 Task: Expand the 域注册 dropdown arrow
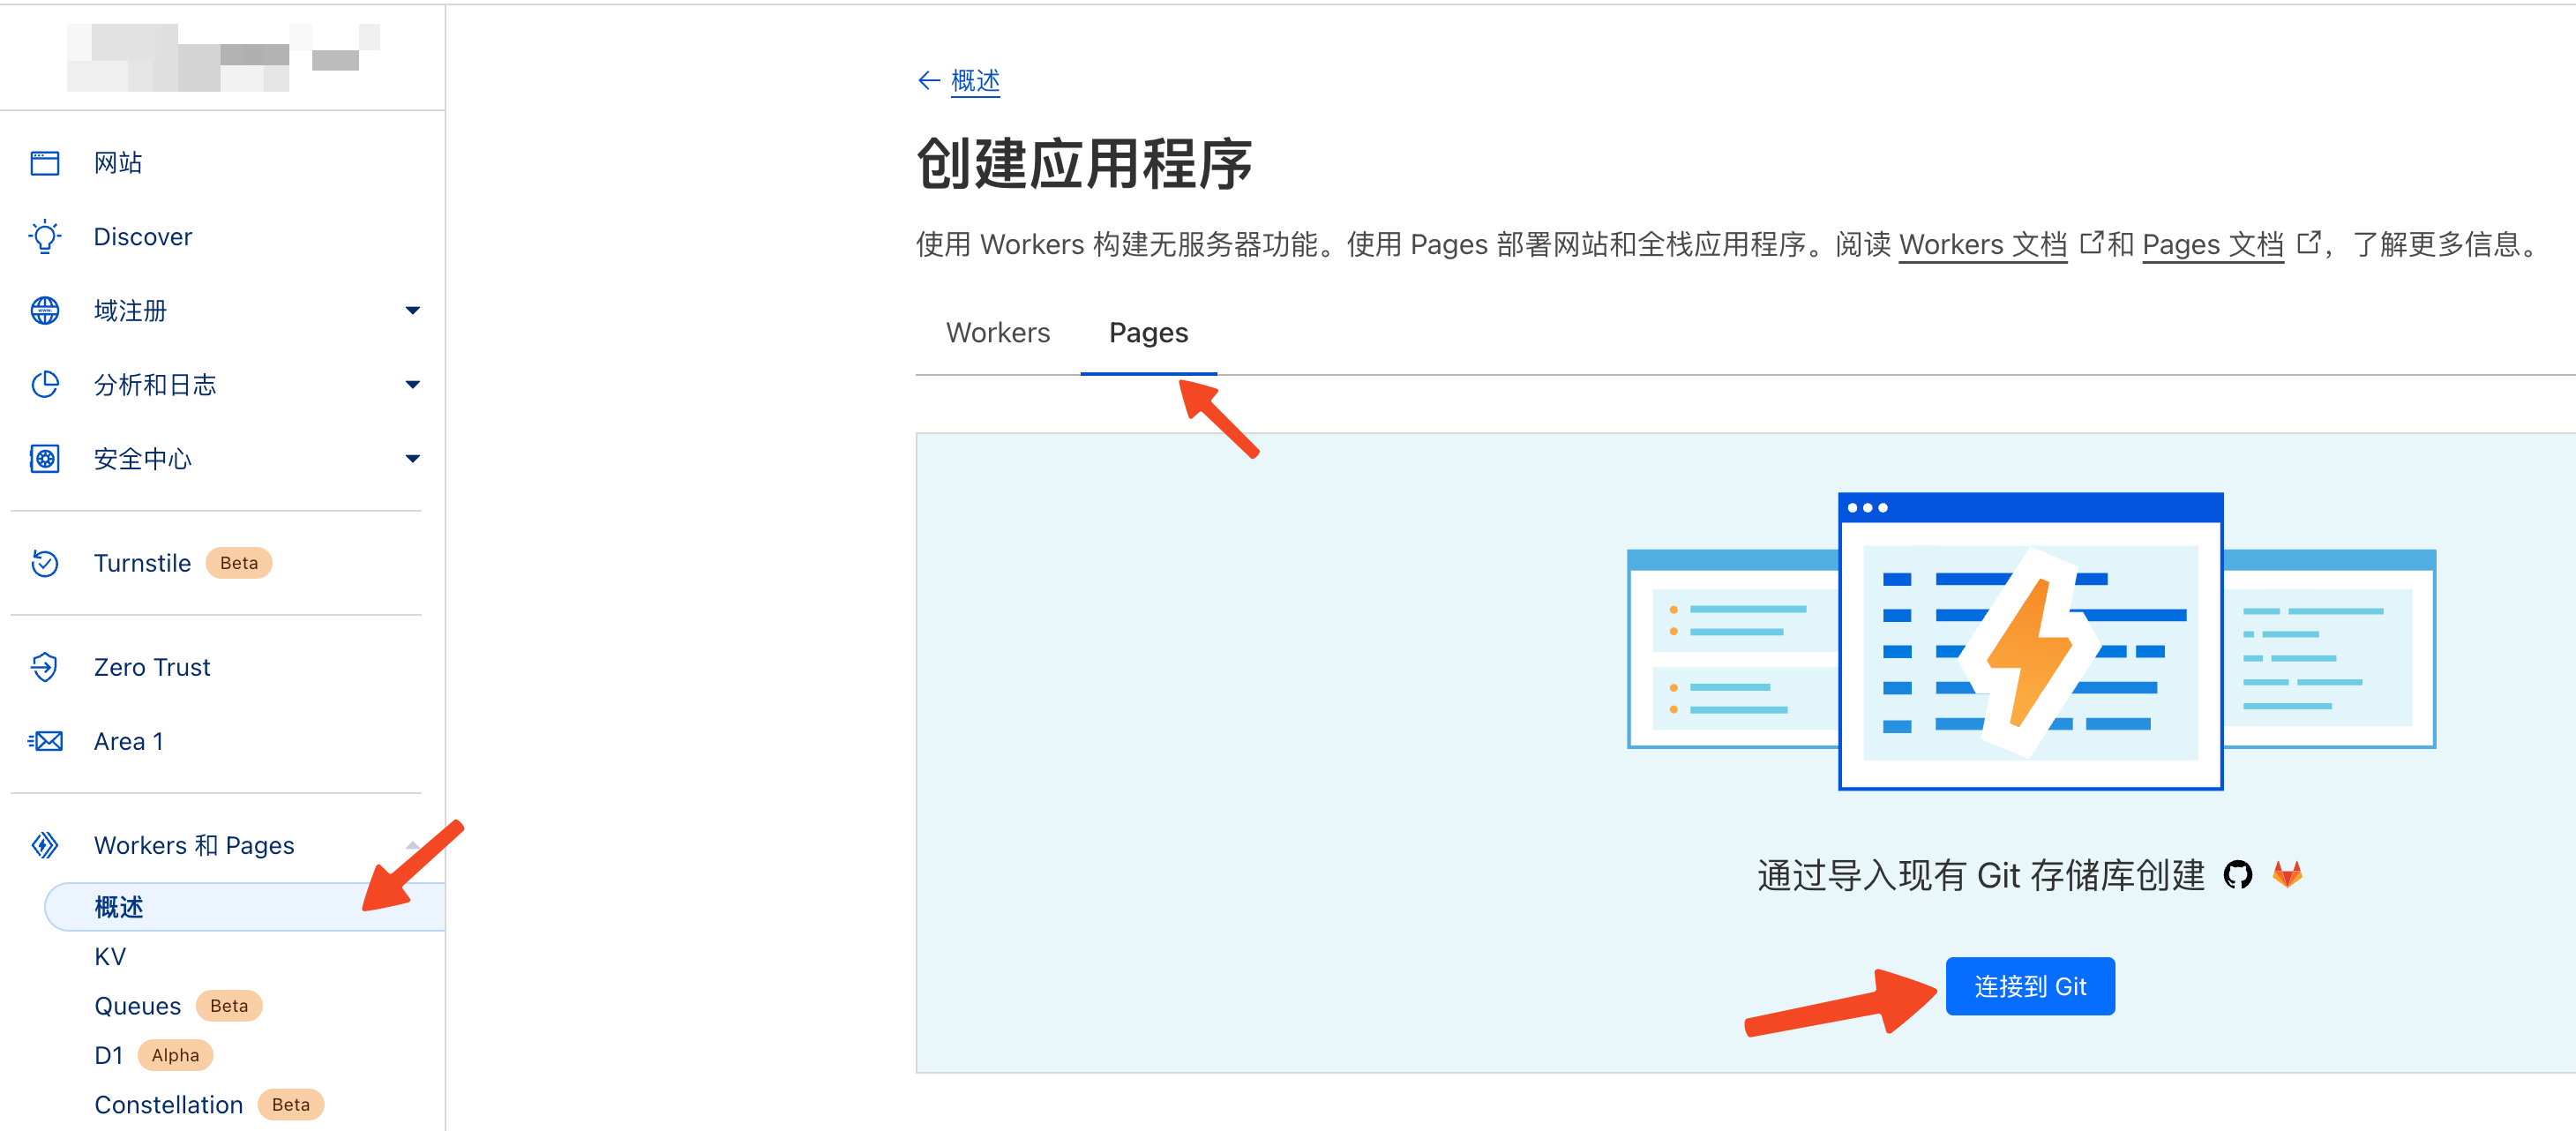pos(412,311)
